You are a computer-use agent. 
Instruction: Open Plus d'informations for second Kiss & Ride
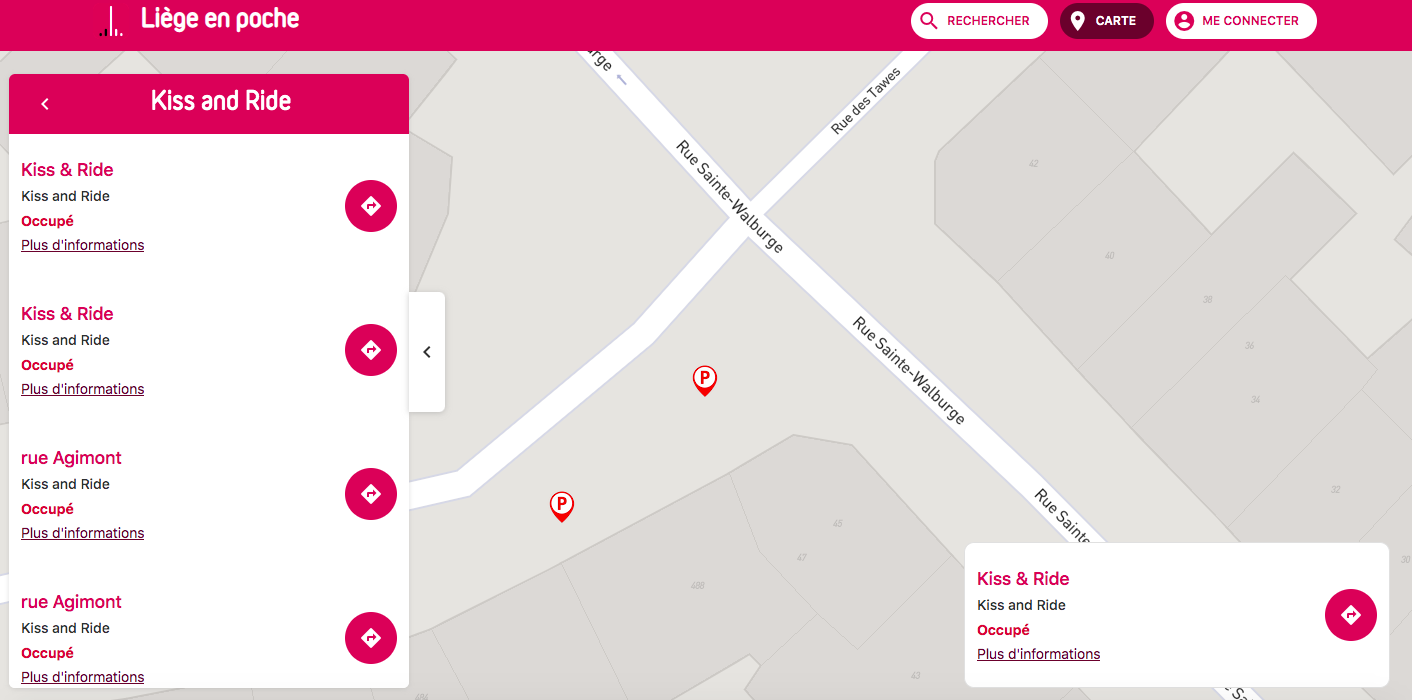tap(83, 389)
